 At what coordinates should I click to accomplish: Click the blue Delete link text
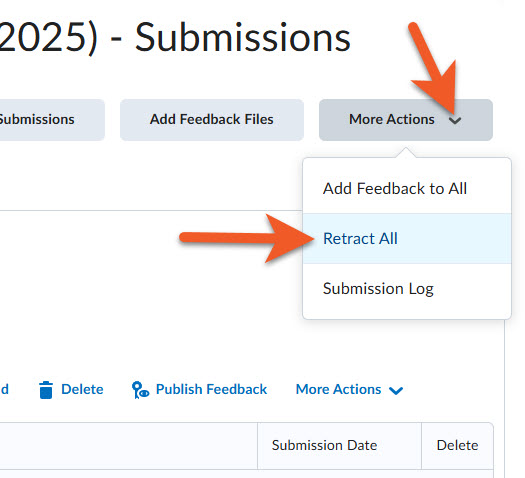click(x=82, y=389)
